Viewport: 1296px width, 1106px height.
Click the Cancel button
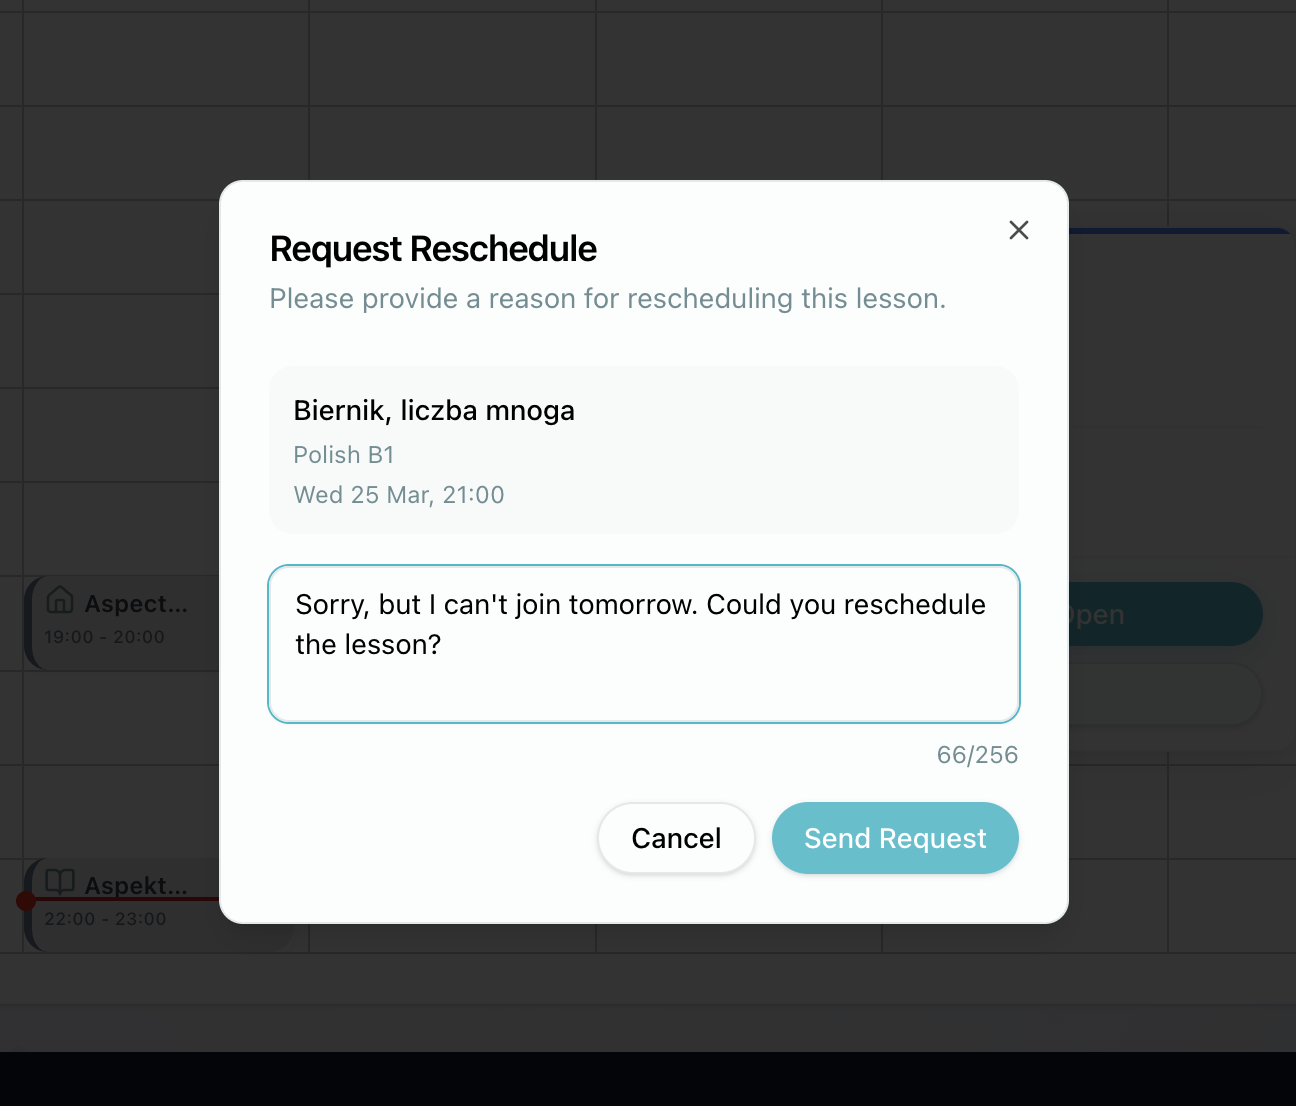pyautogui.click(x=676, y=838)
